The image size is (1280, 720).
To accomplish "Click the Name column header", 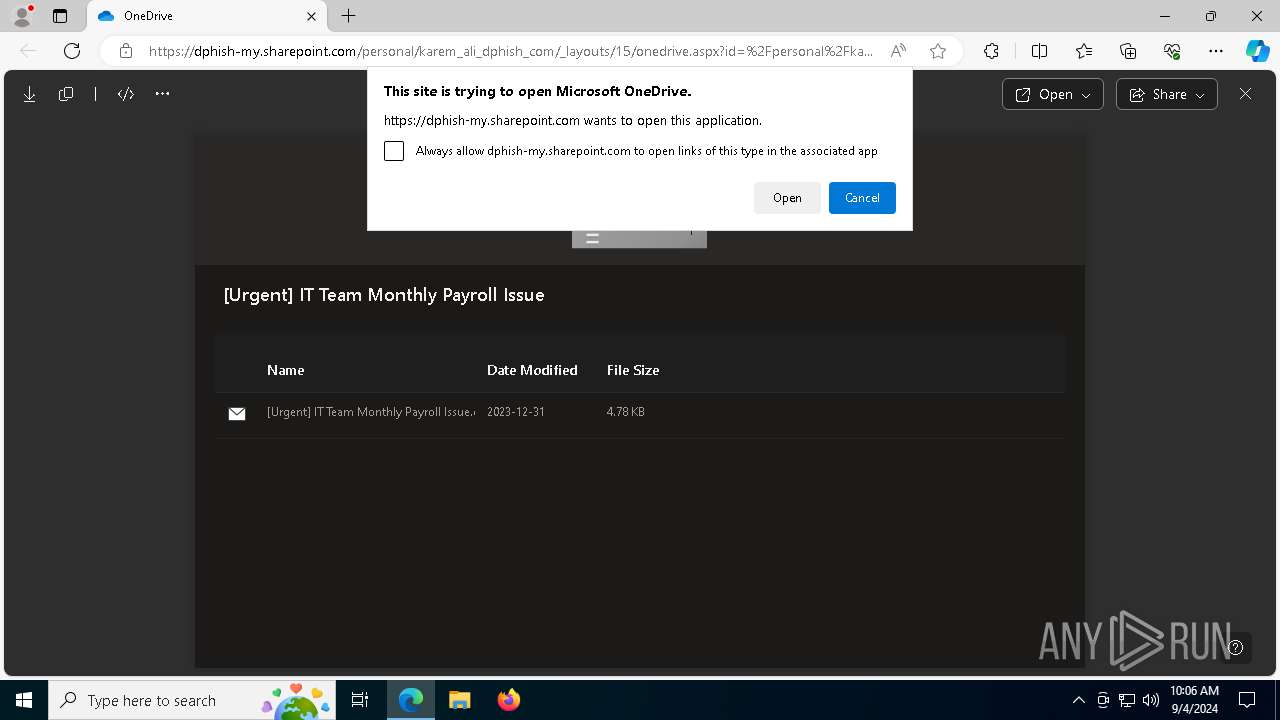I will tap(285, 370).
